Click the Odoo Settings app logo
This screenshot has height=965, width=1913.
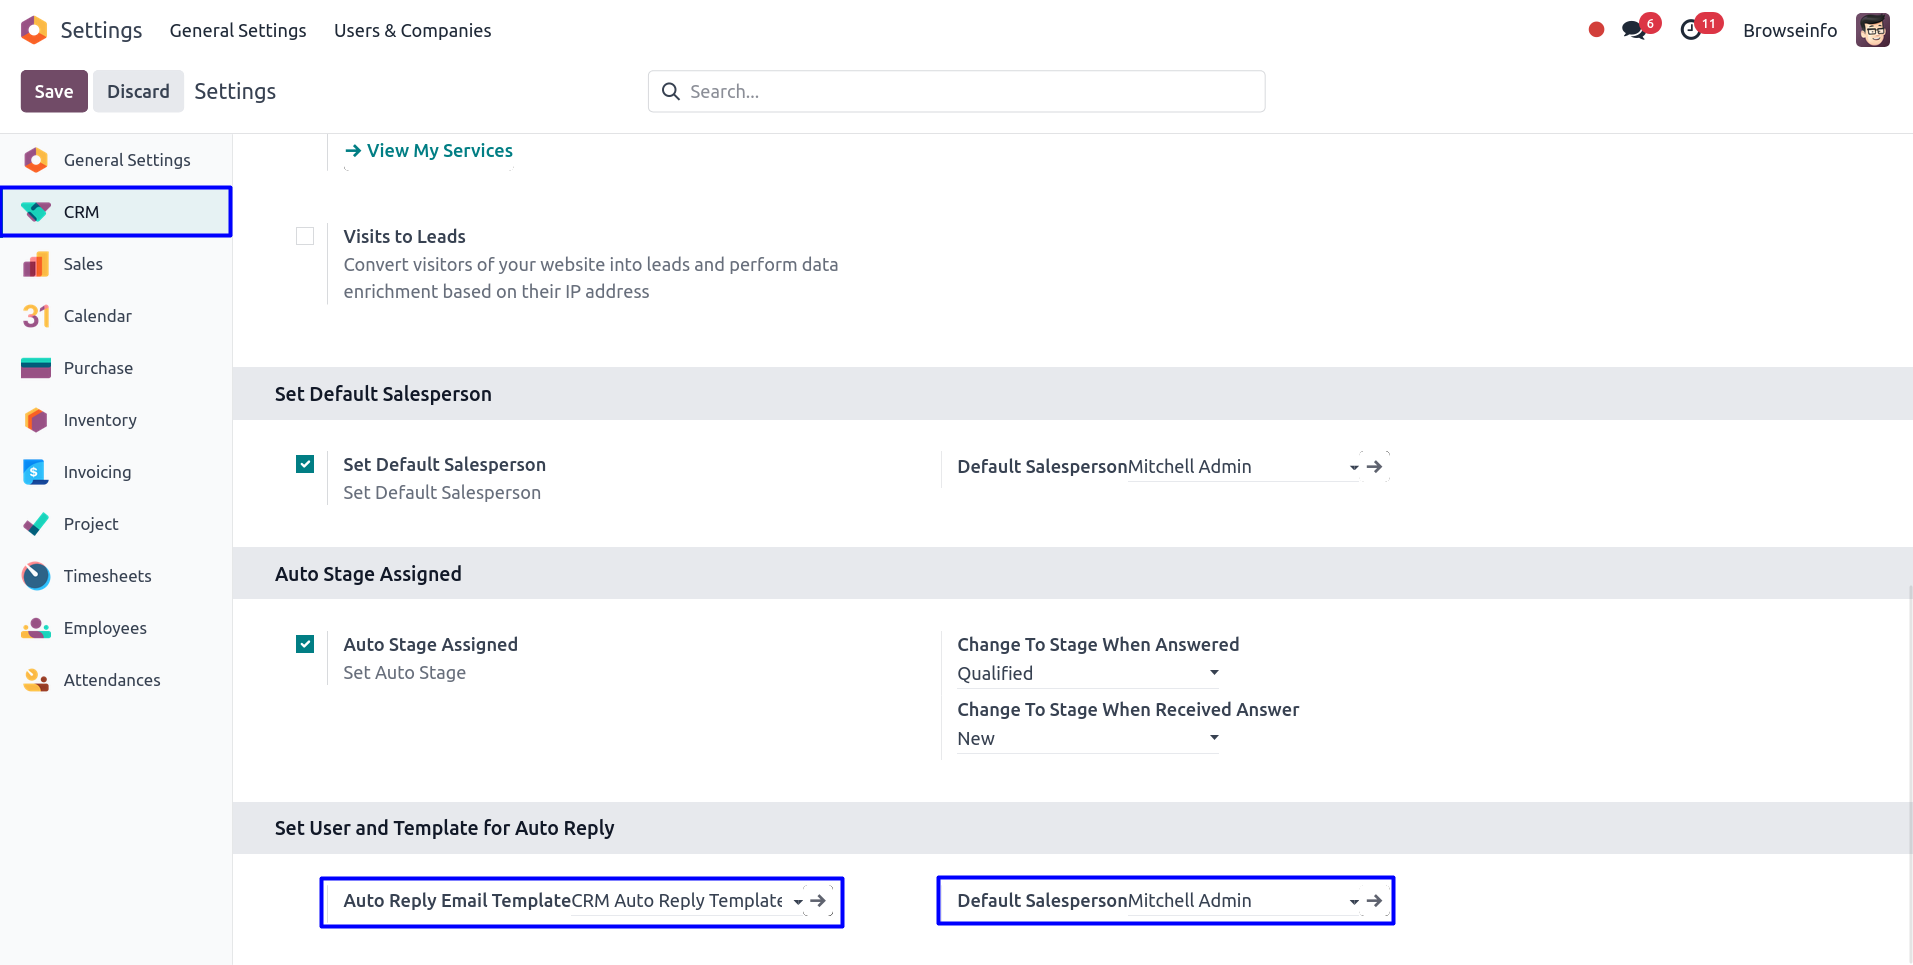click(x=34, y=30)
